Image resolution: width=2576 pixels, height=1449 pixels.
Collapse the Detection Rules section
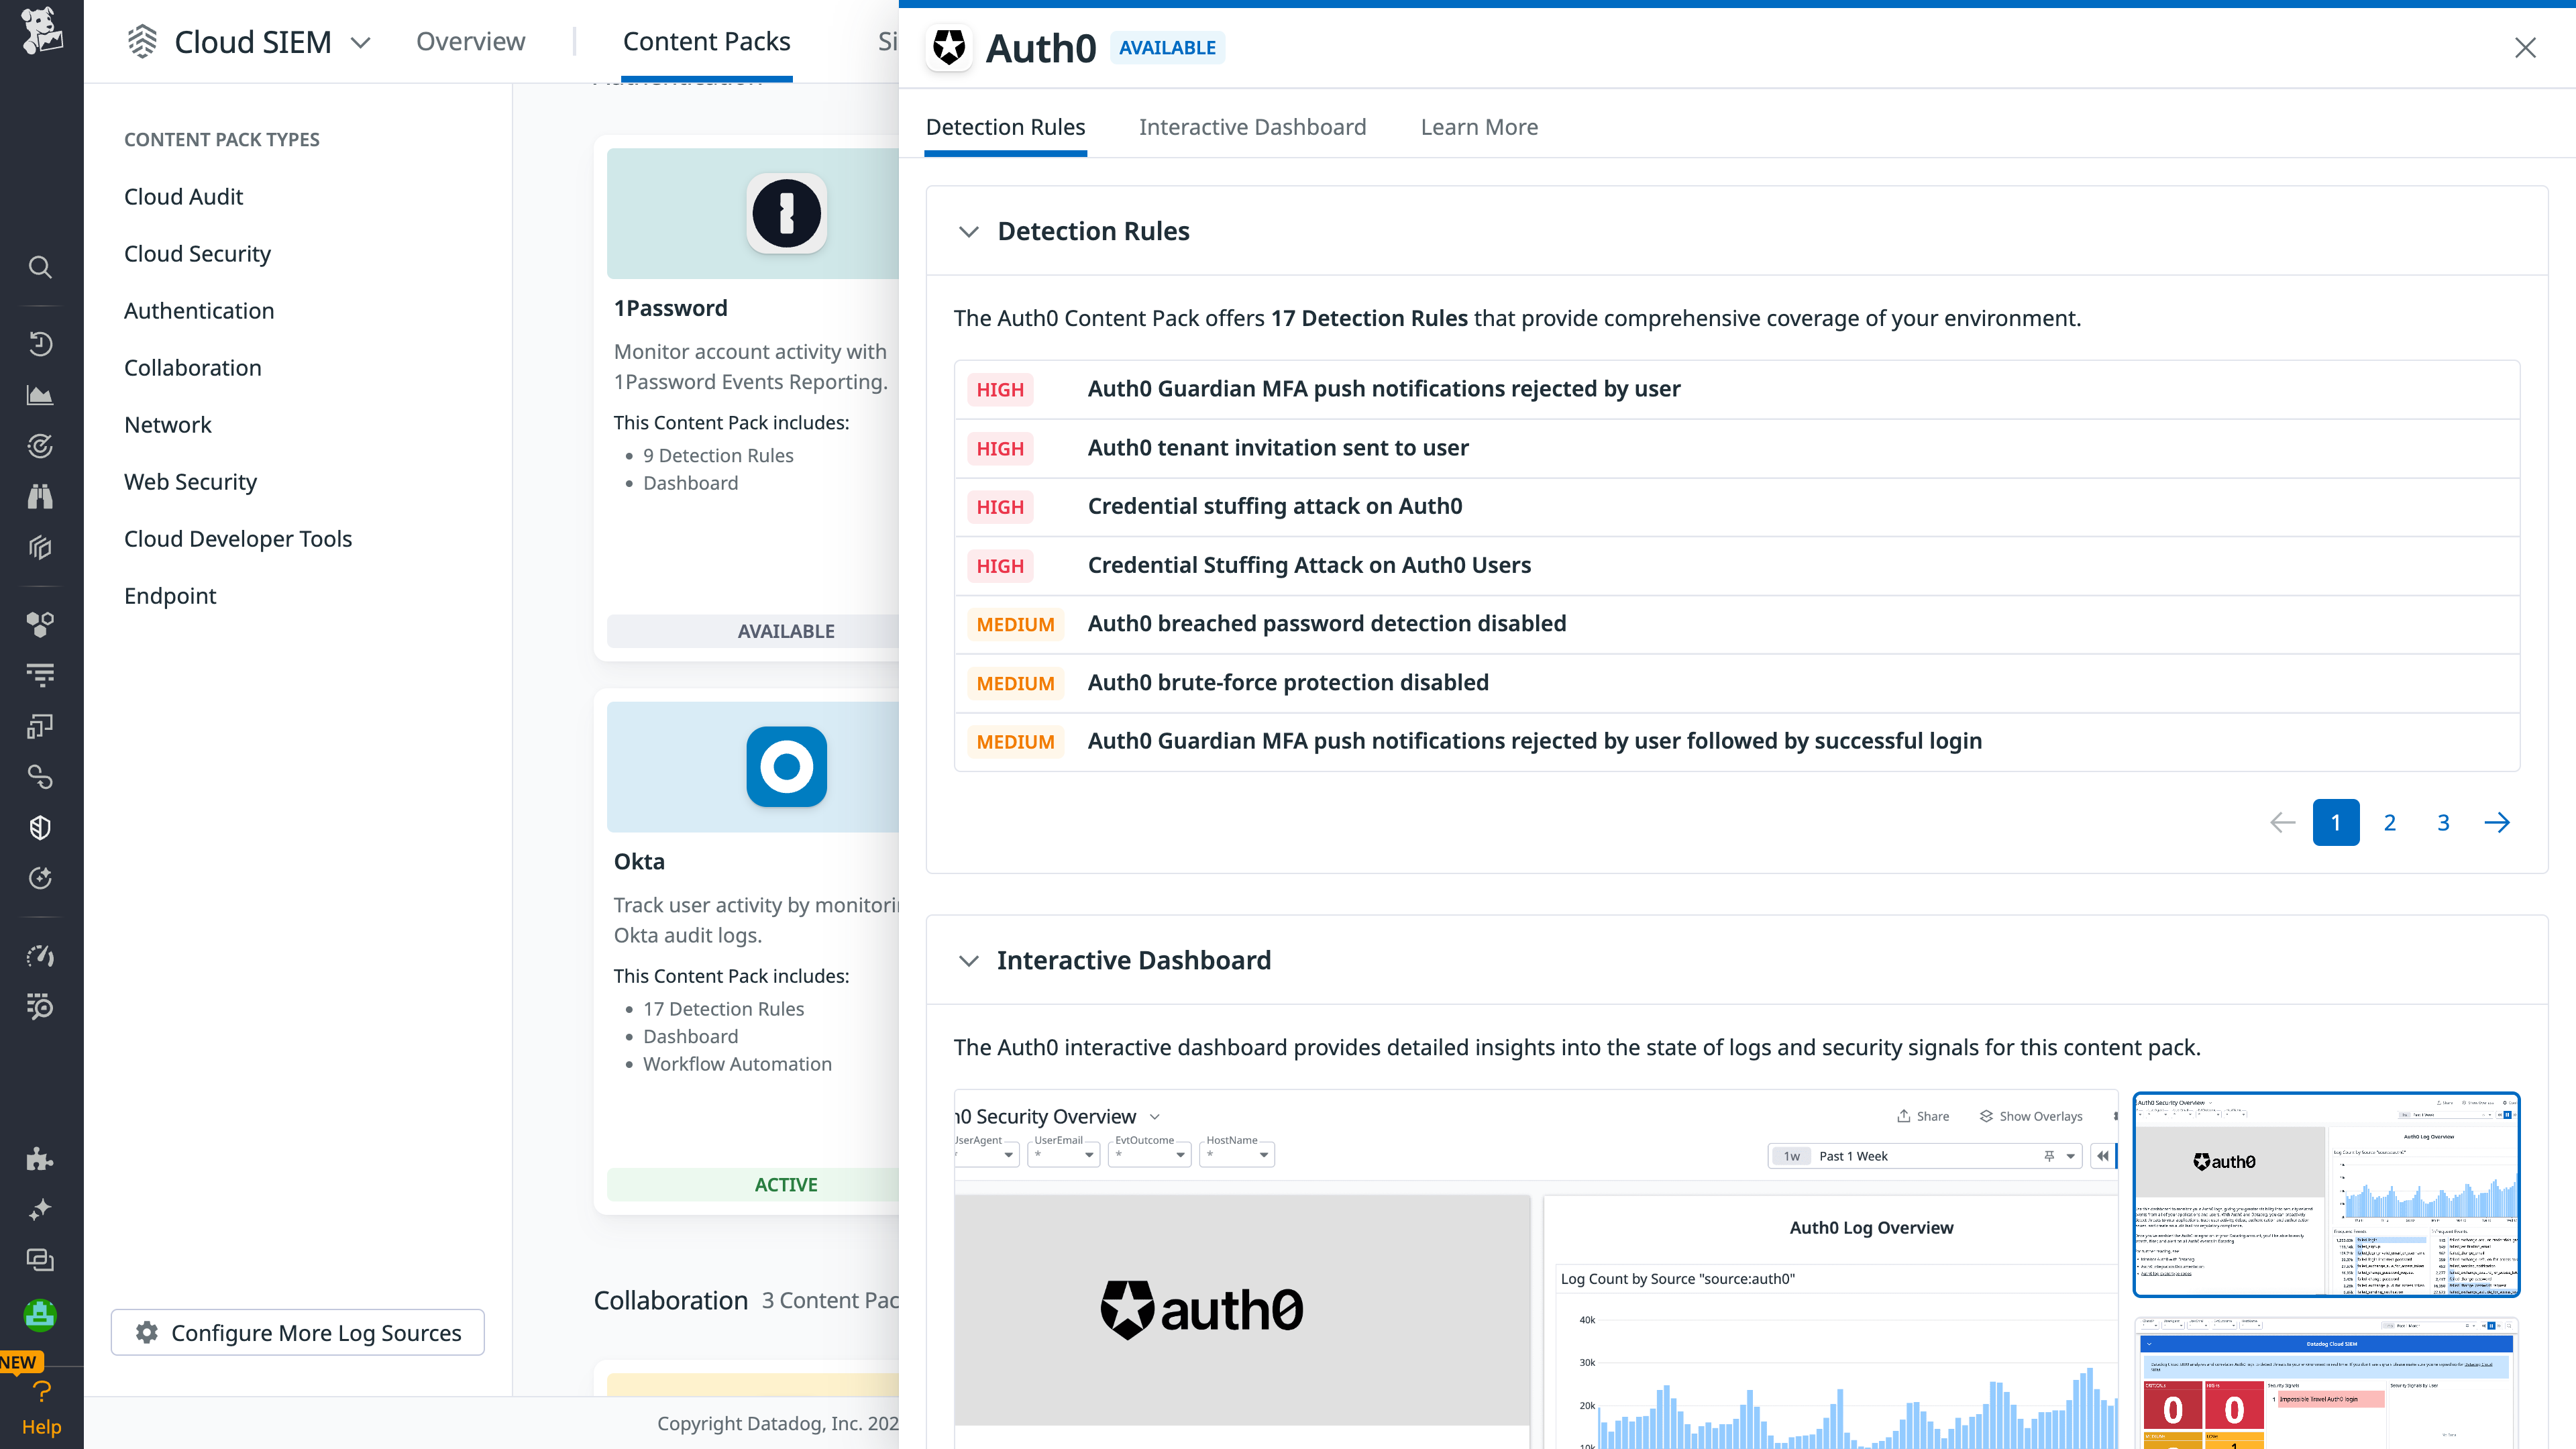point(968,231)
